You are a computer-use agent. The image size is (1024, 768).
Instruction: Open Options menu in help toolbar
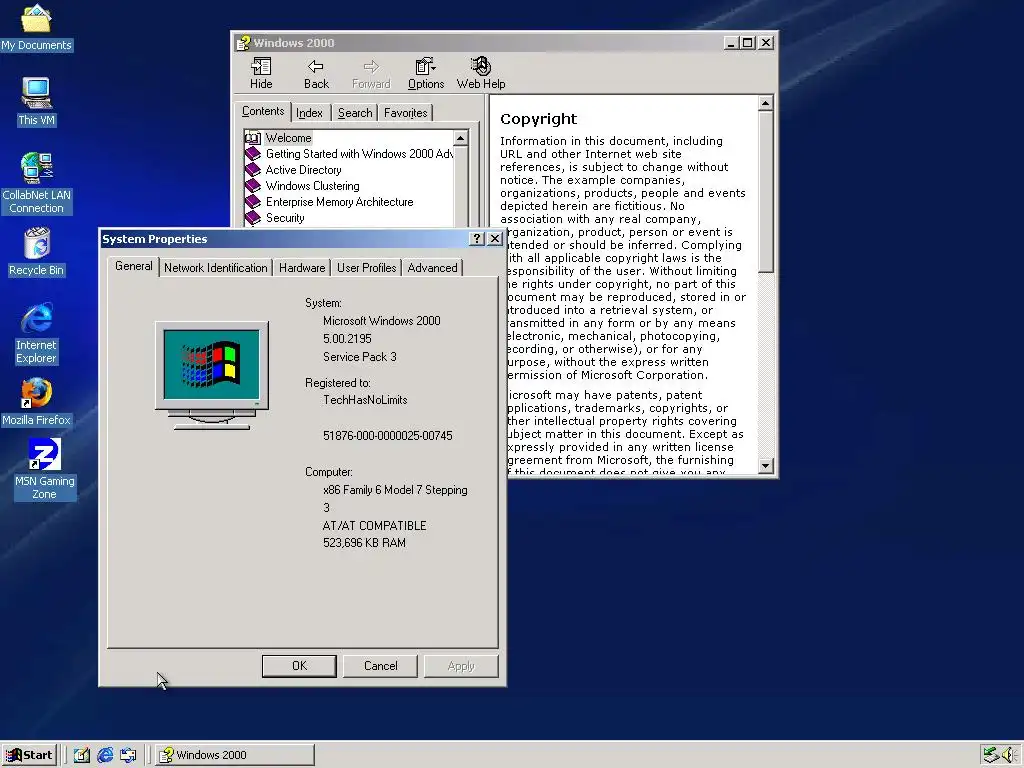pyautogui.click(x=426, y=73)
